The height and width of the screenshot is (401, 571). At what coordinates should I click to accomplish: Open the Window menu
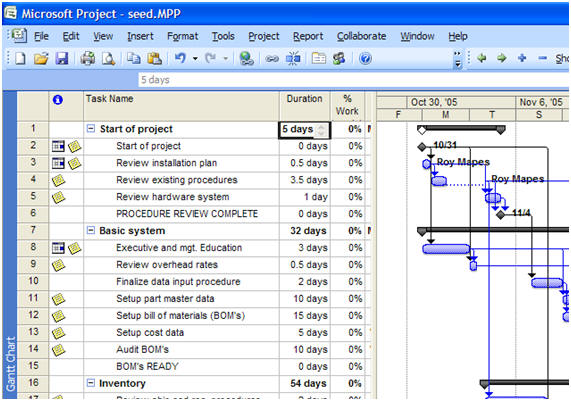click(x=417, y=36)
